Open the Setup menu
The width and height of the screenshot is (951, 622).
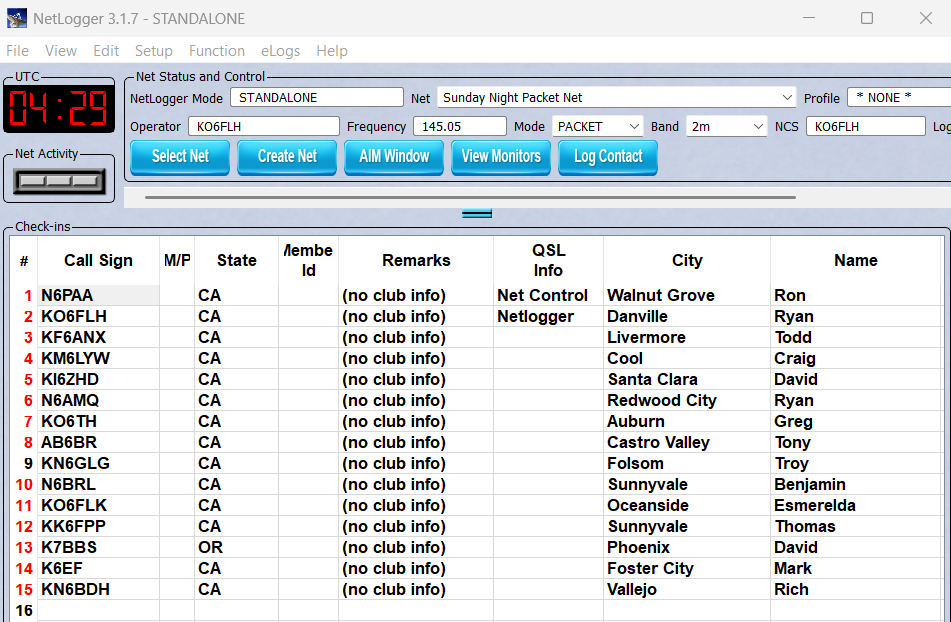153,51
